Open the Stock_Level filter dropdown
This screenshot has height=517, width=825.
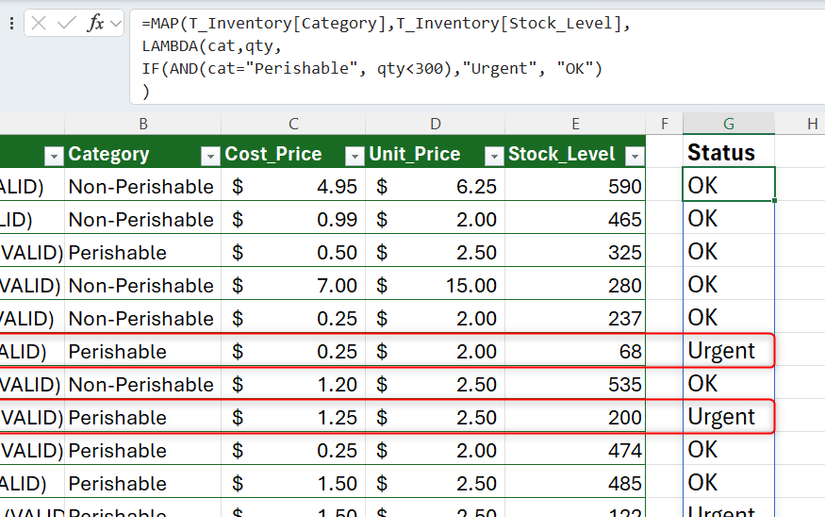click(x=633, y=155)
